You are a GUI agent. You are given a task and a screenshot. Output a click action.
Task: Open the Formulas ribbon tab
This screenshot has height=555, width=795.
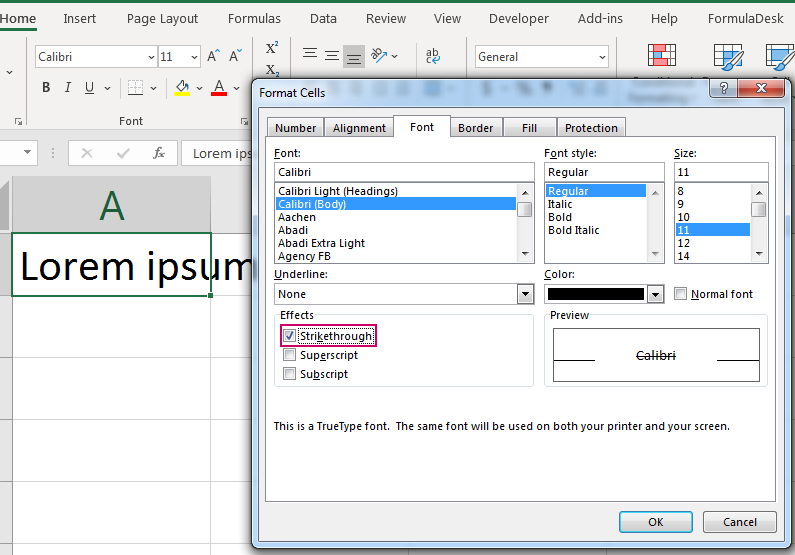(x=254, y=19)
